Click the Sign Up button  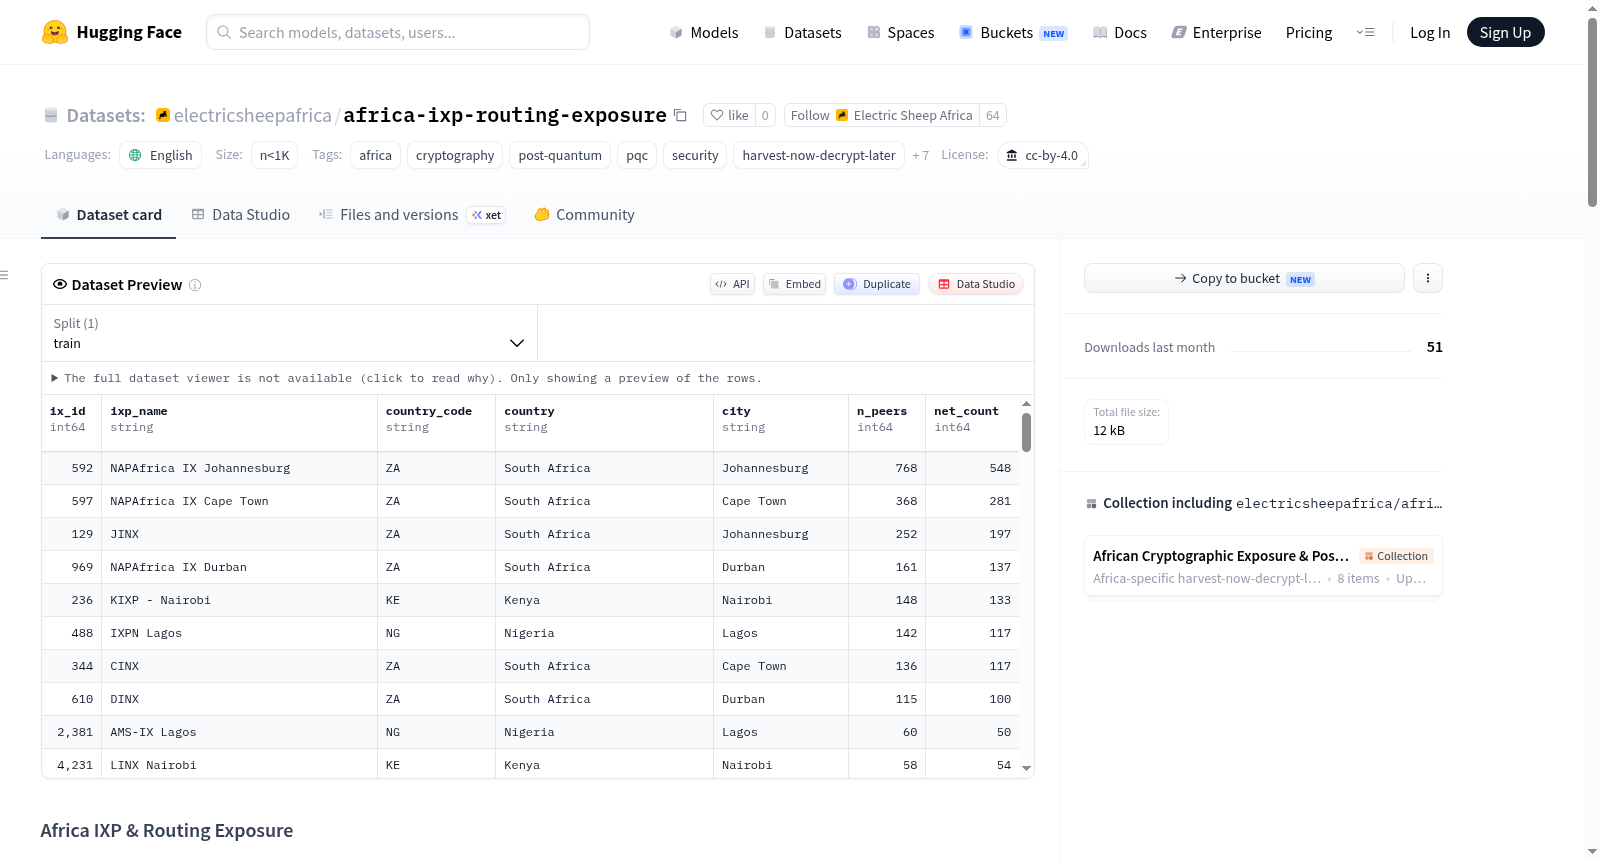1505,32
